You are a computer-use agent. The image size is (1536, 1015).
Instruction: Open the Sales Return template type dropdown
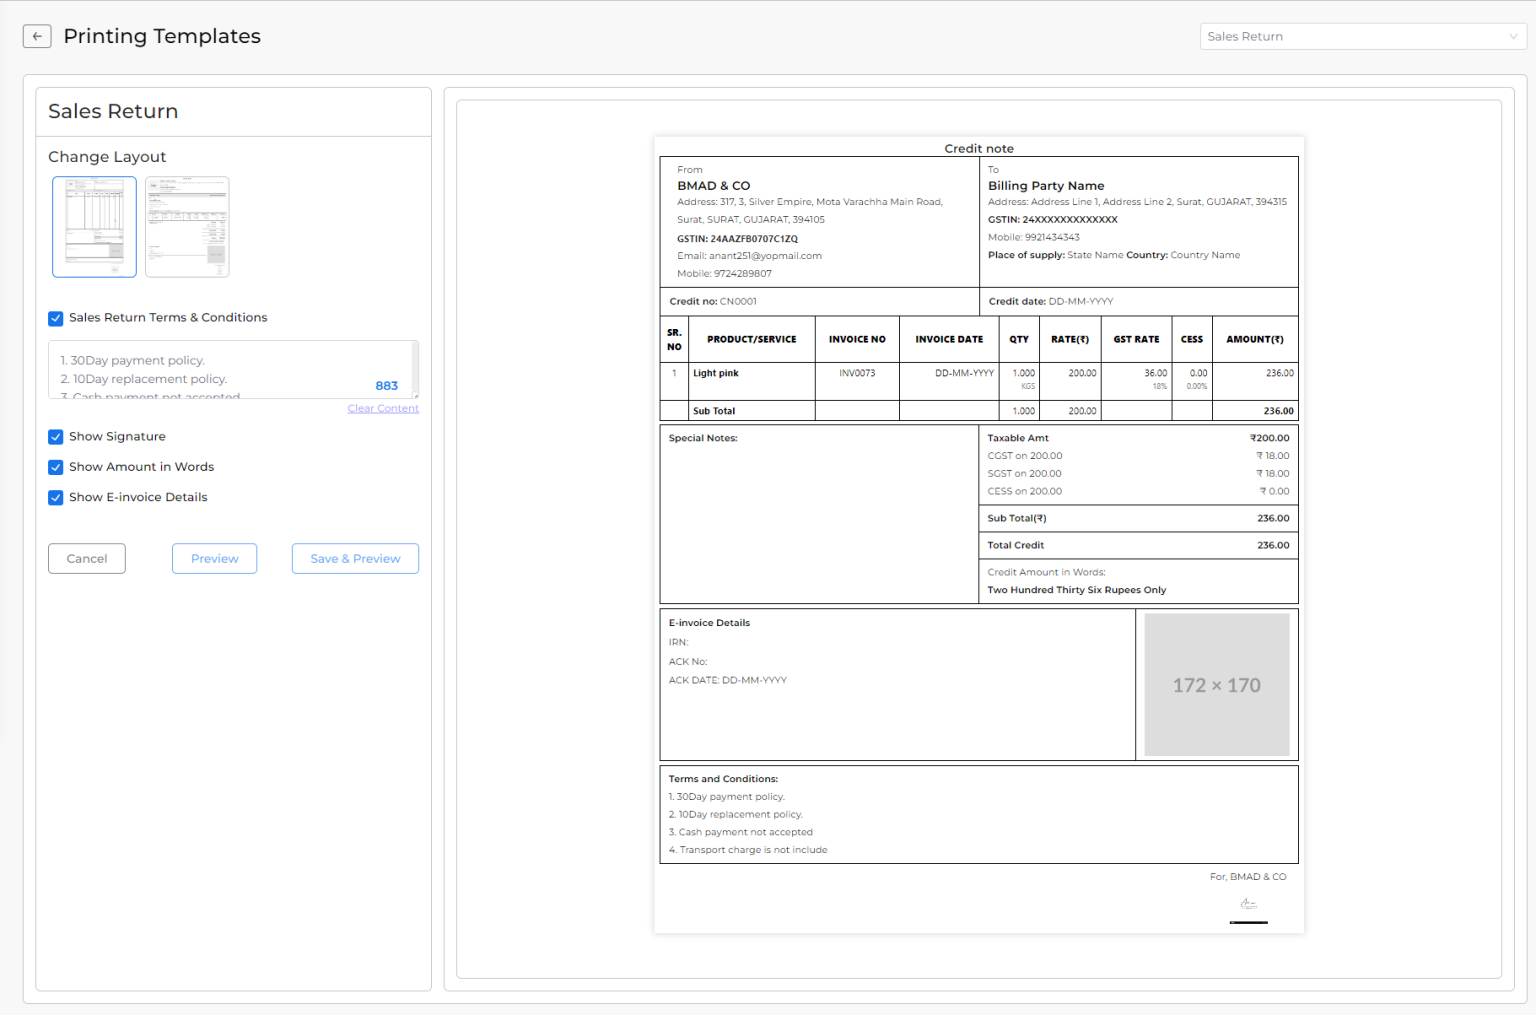(1363, 36)
